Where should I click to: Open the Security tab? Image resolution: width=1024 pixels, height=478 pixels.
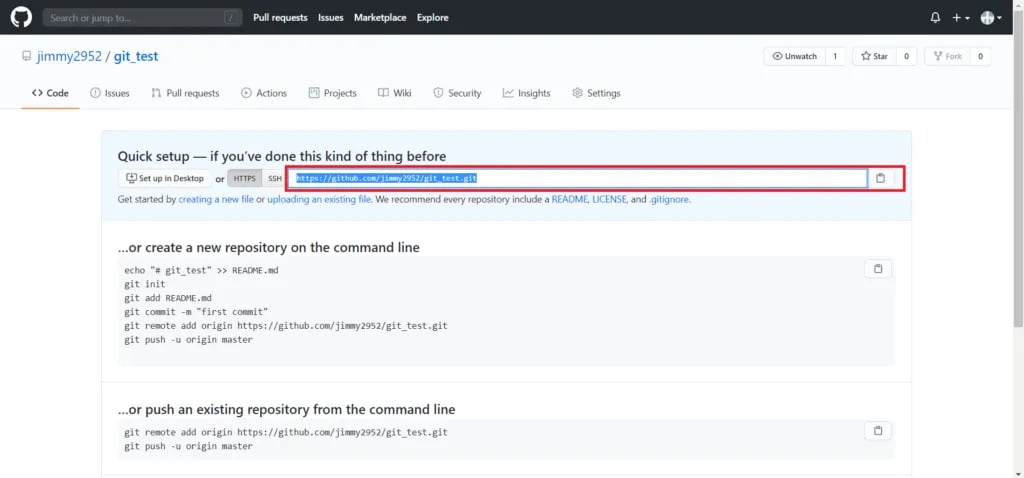point(457,93)
